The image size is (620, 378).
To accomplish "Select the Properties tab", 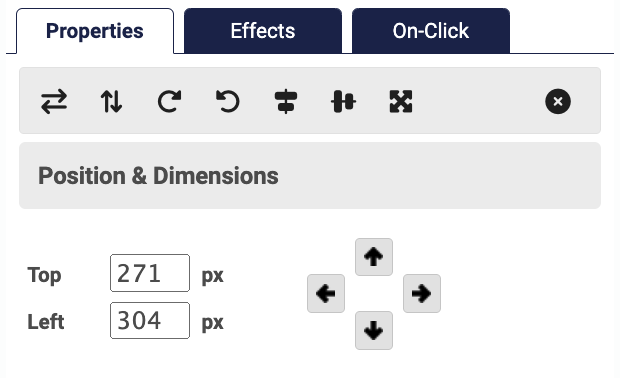I will [x=95, y=31].
